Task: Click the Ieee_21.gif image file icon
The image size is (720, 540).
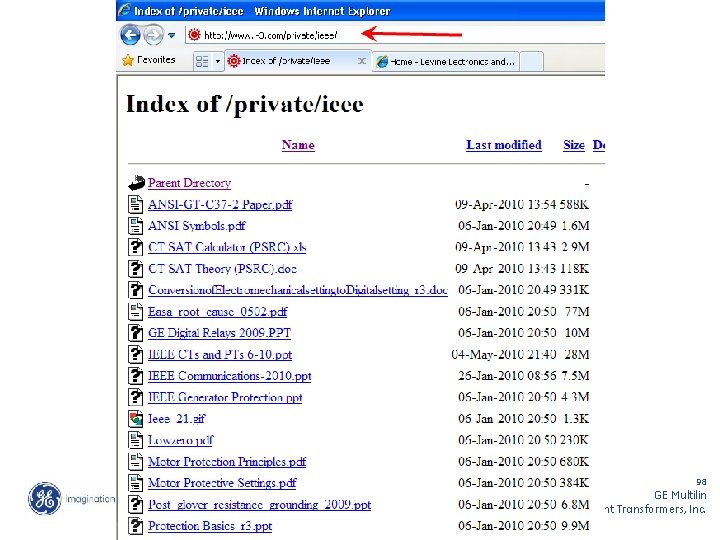Action: coord(135,418)
